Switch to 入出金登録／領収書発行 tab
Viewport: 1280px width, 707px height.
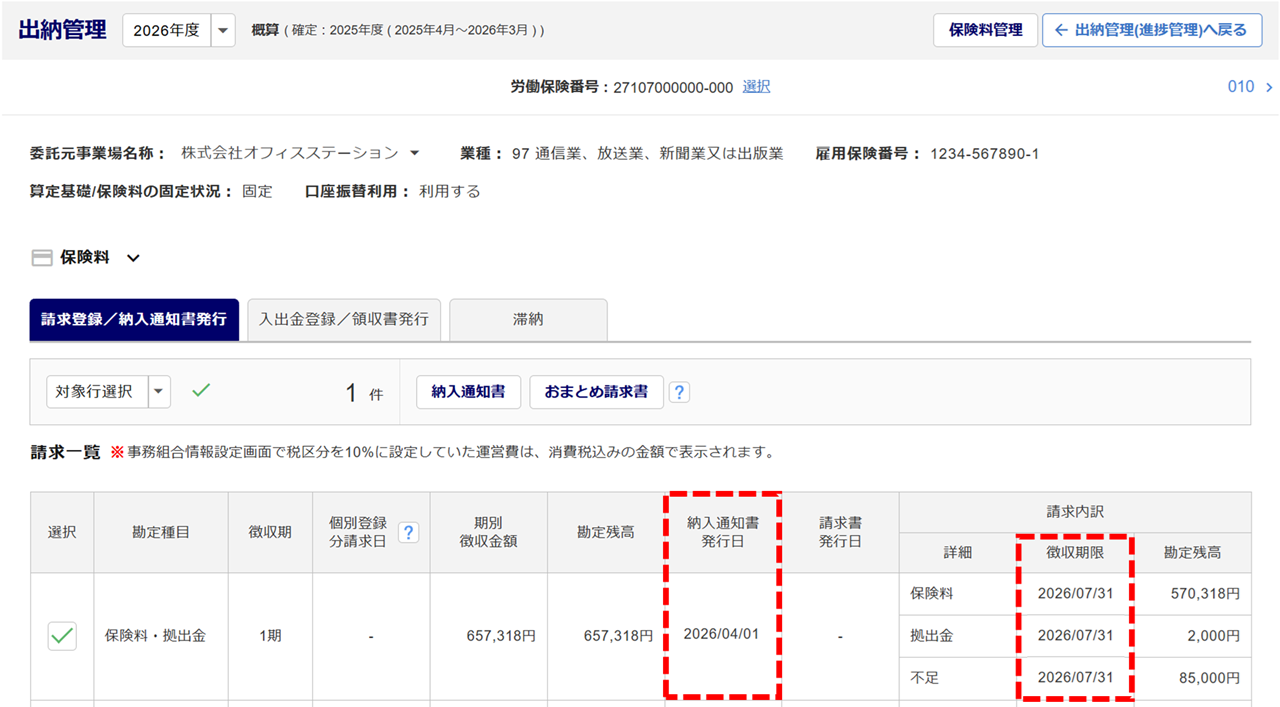click(343, 319)
